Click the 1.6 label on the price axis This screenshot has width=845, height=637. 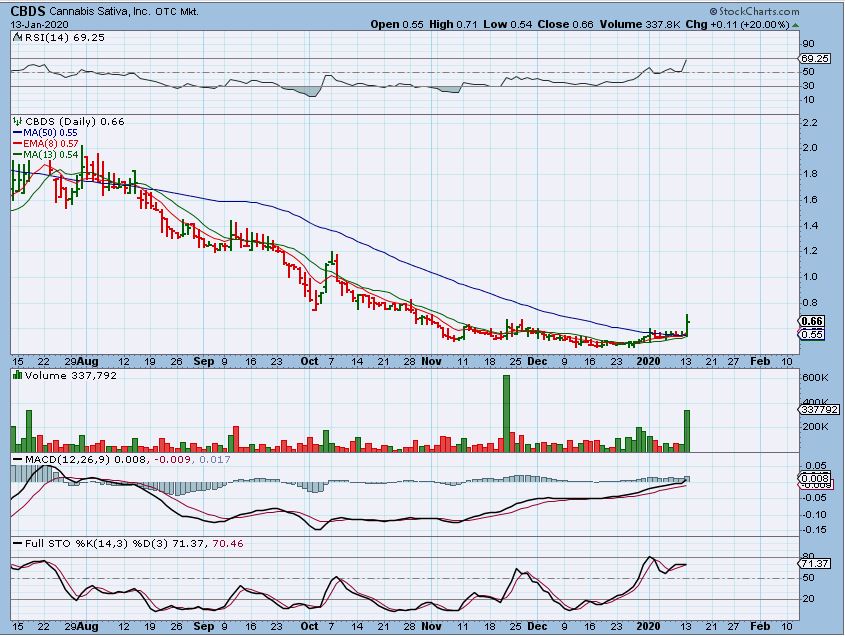[x=809, y=200]
